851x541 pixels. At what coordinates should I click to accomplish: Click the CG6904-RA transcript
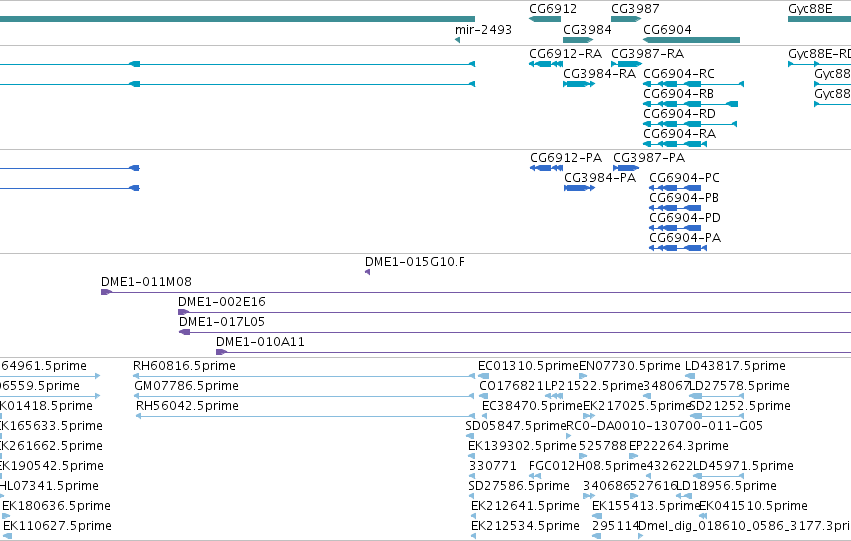675,144
